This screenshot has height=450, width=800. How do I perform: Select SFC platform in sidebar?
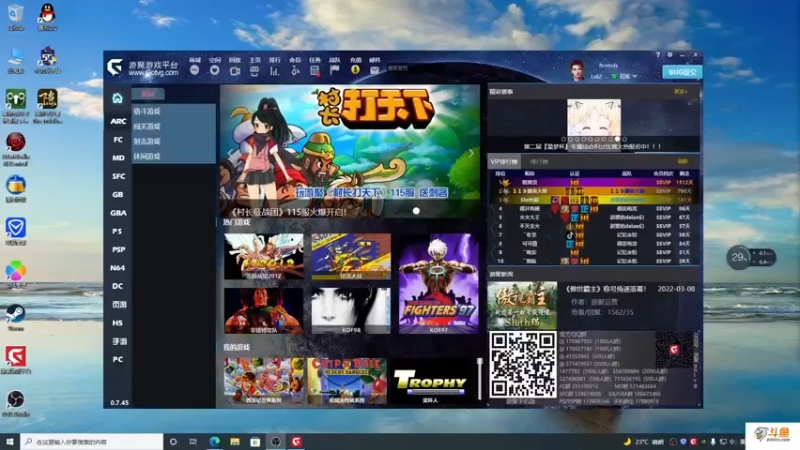118,176
